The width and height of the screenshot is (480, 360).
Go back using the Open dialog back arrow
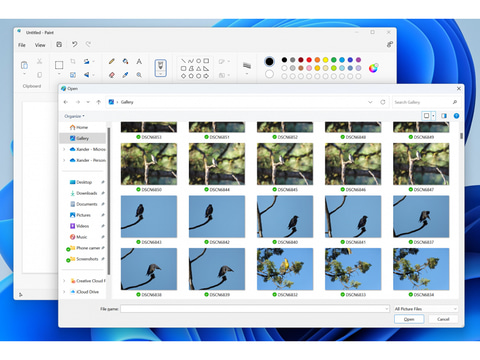tap(66, 102)
